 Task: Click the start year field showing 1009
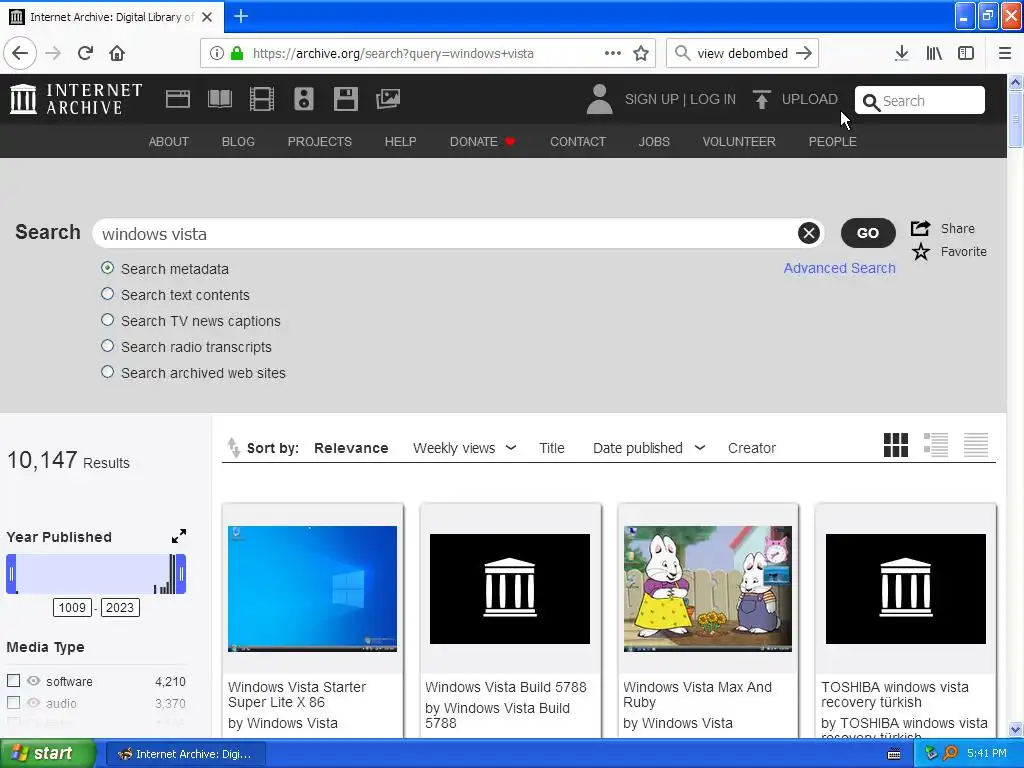tap(72, 607)
